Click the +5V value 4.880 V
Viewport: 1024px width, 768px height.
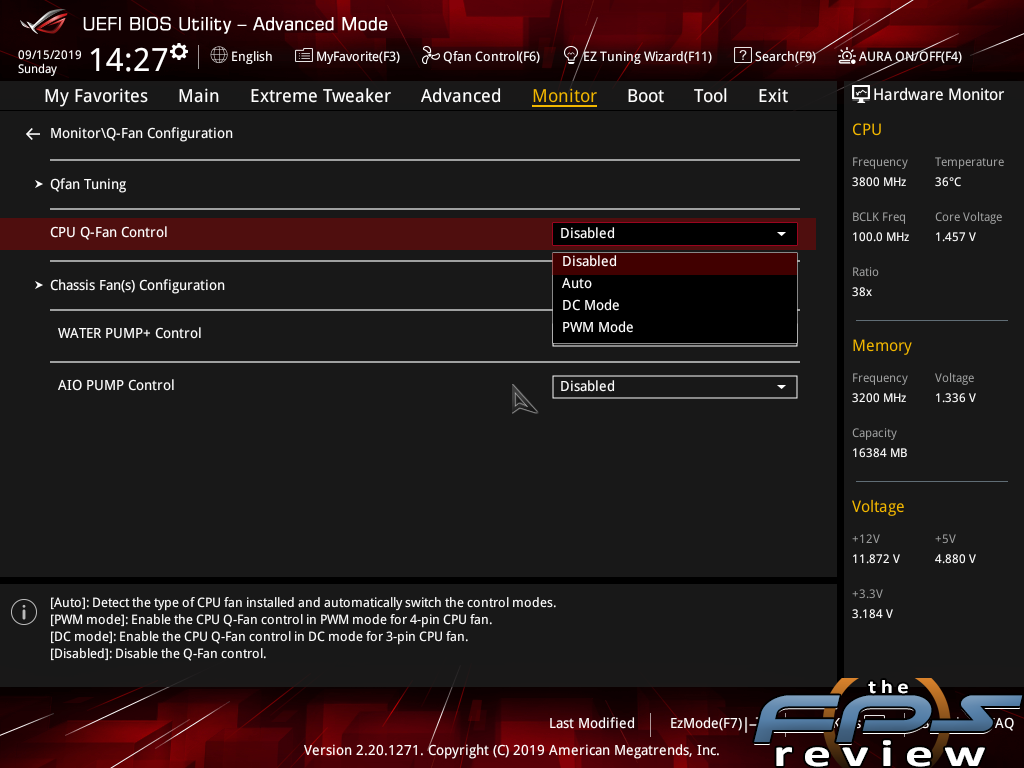pos(955,559)
